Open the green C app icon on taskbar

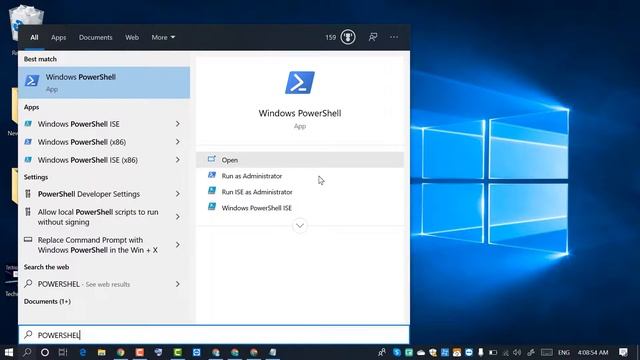coord(178,352)
